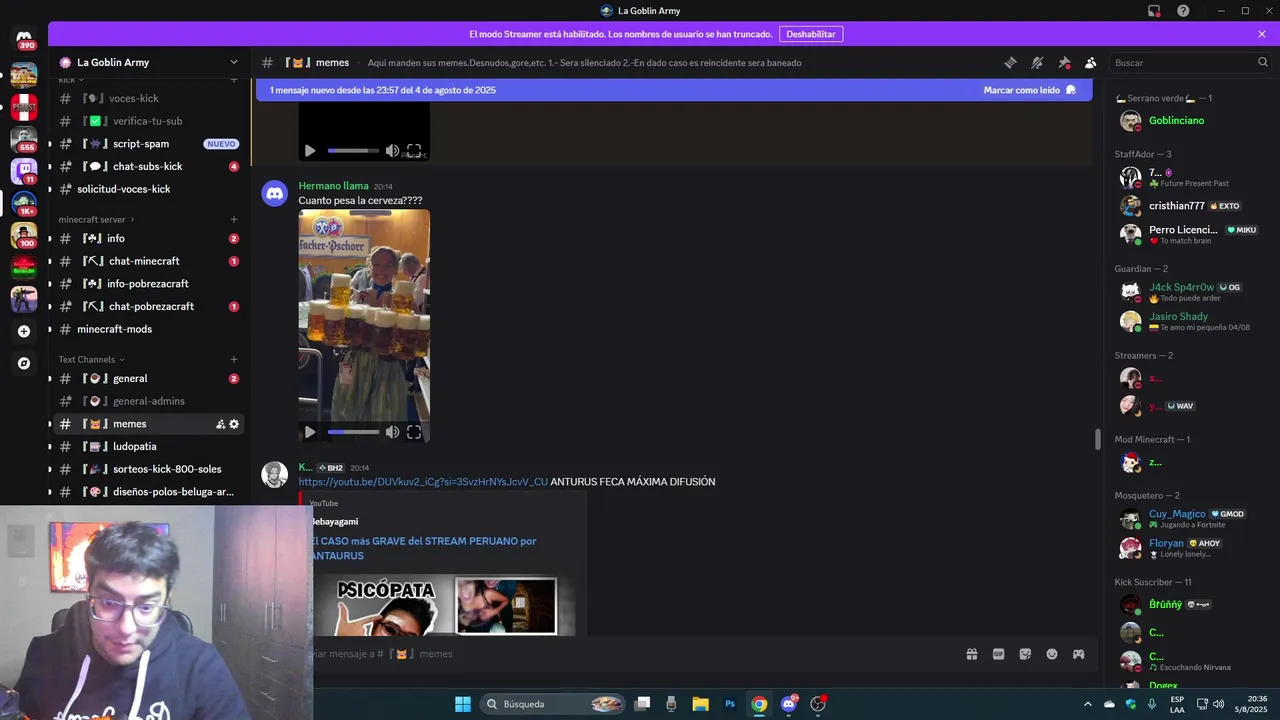Open Discover servers compass icon
Image resolution: width=1280 pixels, height=720 pixels.
24,364
